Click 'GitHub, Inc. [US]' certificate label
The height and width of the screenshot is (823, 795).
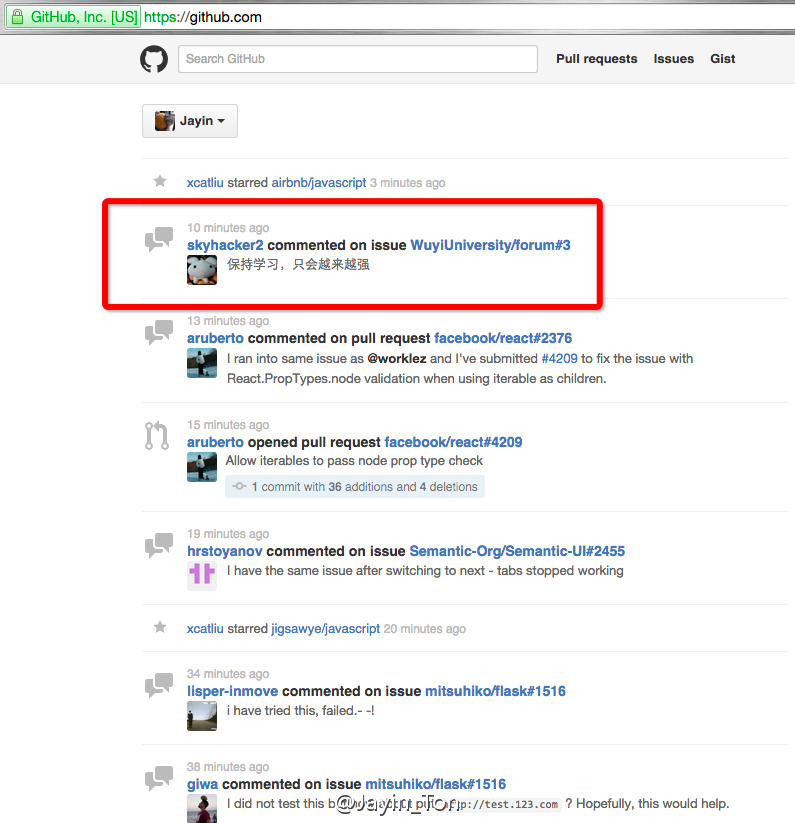84,17
